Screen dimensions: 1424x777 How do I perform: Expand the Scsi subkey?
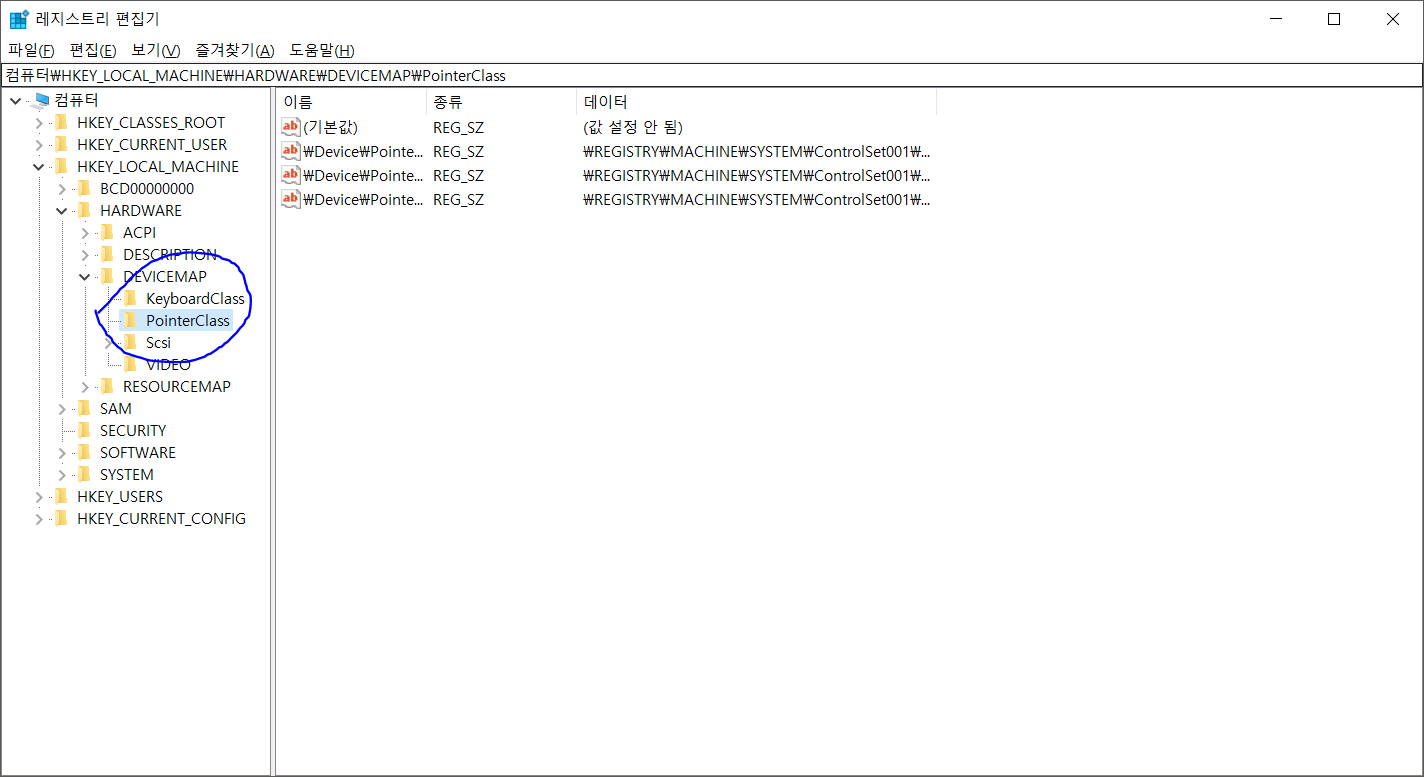coord(108,343)
